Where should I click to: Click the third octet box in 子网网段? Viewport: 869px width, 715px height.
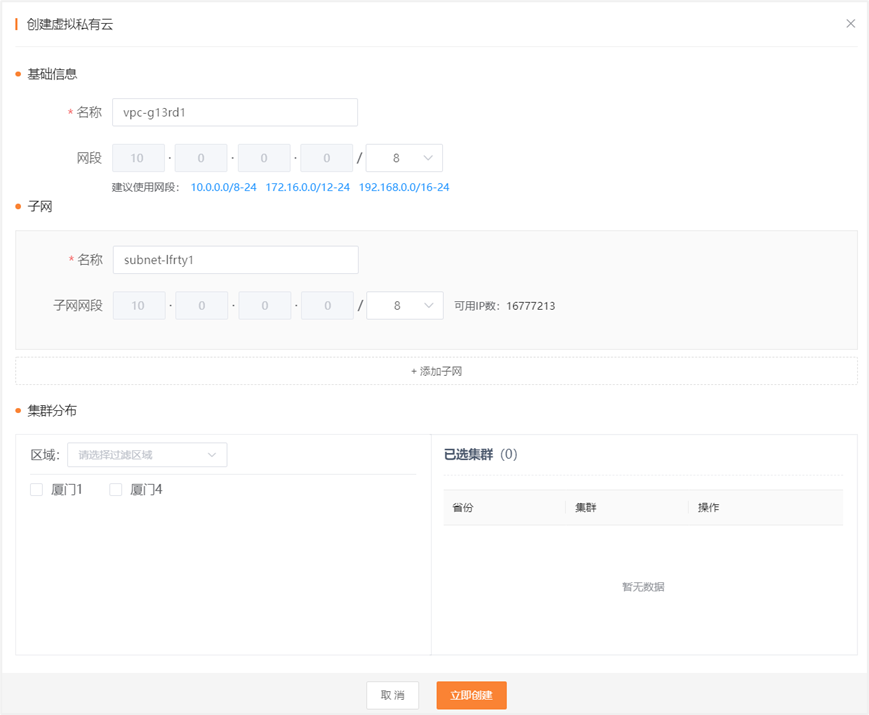point(265,305)
